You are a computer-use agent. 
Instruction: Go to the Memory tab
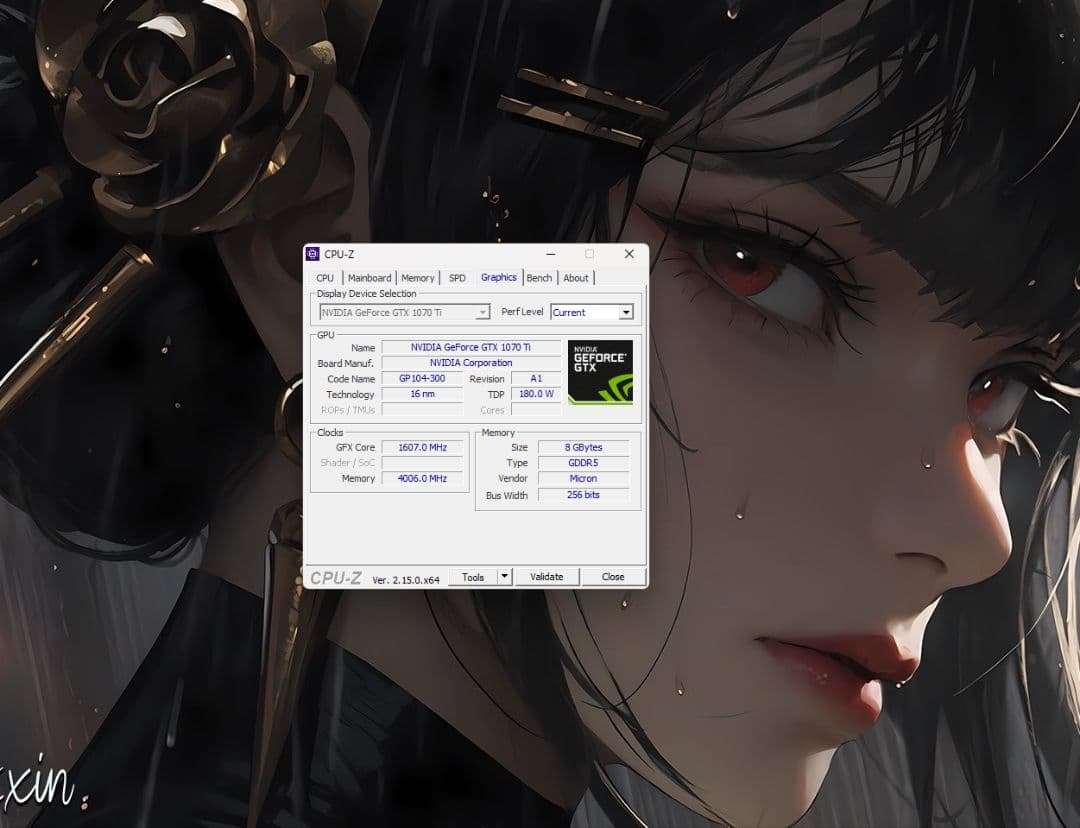[417, 278]
